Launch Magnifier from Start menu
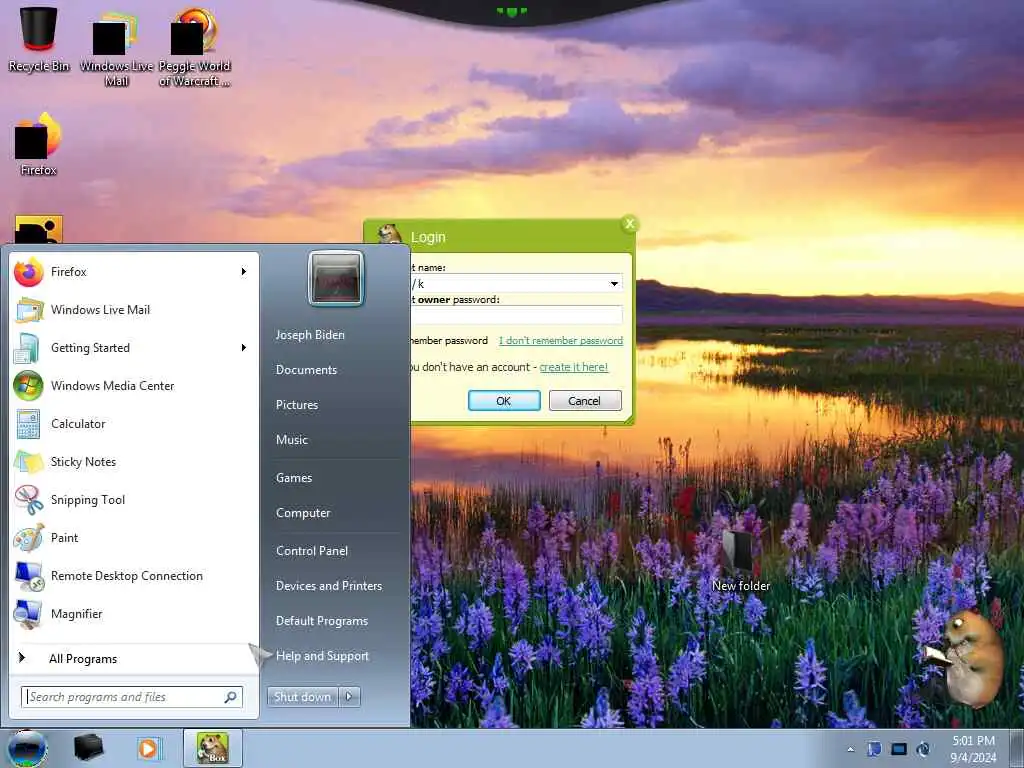 tap(134, 614)
